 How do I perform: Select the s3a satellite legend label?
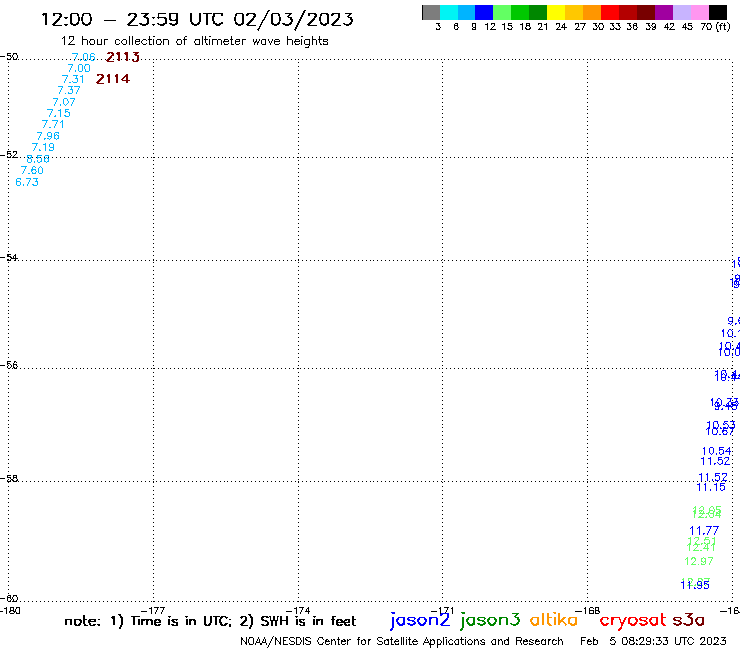(688, 620)
